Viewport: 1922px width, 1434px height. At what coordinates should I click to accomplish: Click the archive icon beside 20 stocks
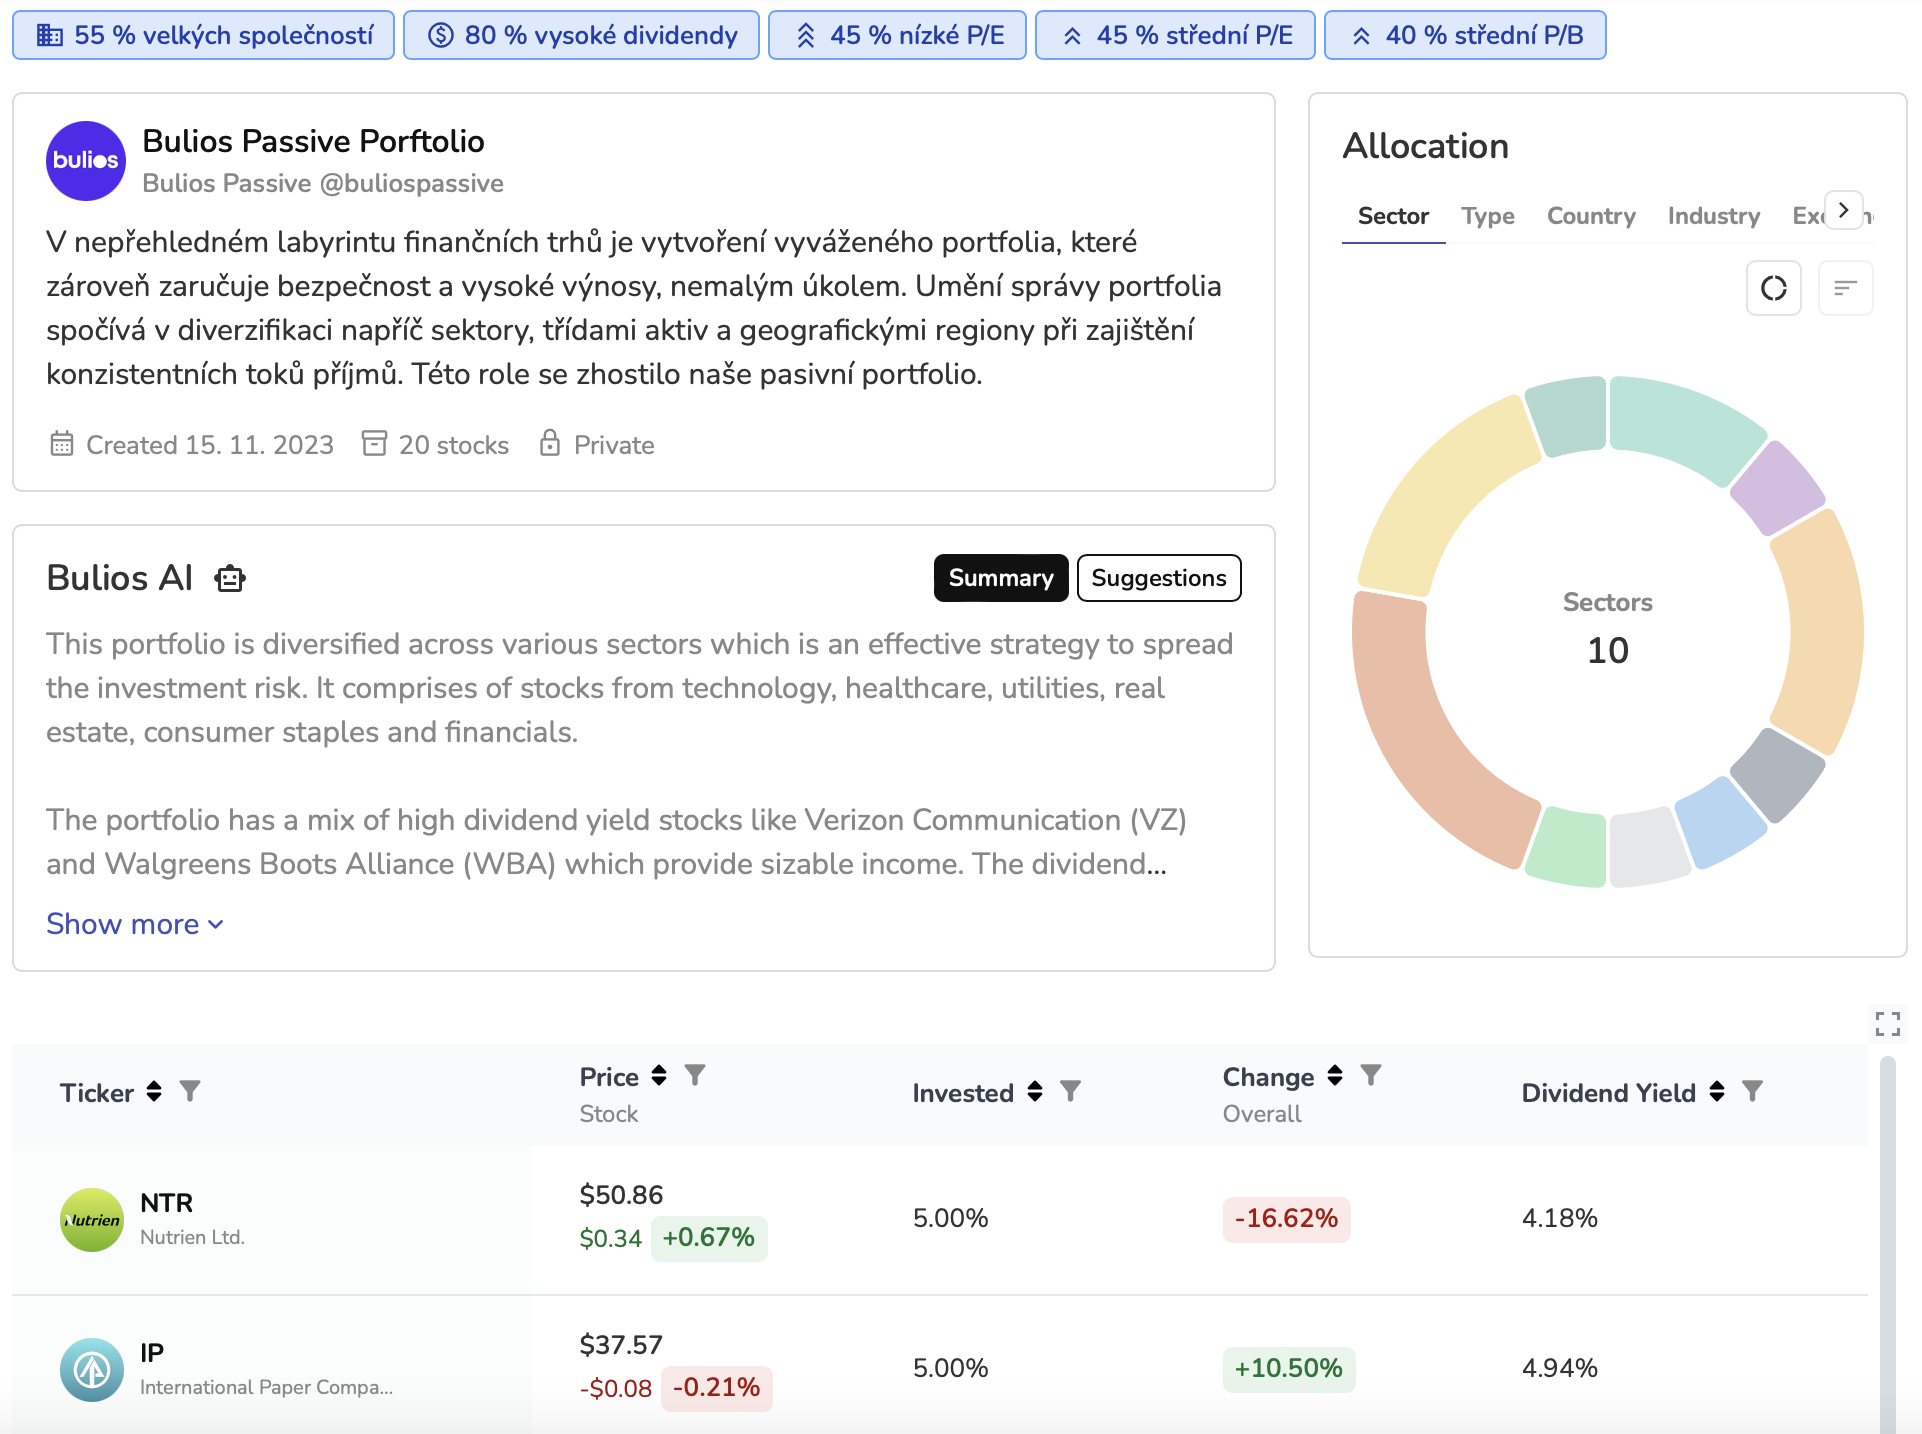pos(374,443)
